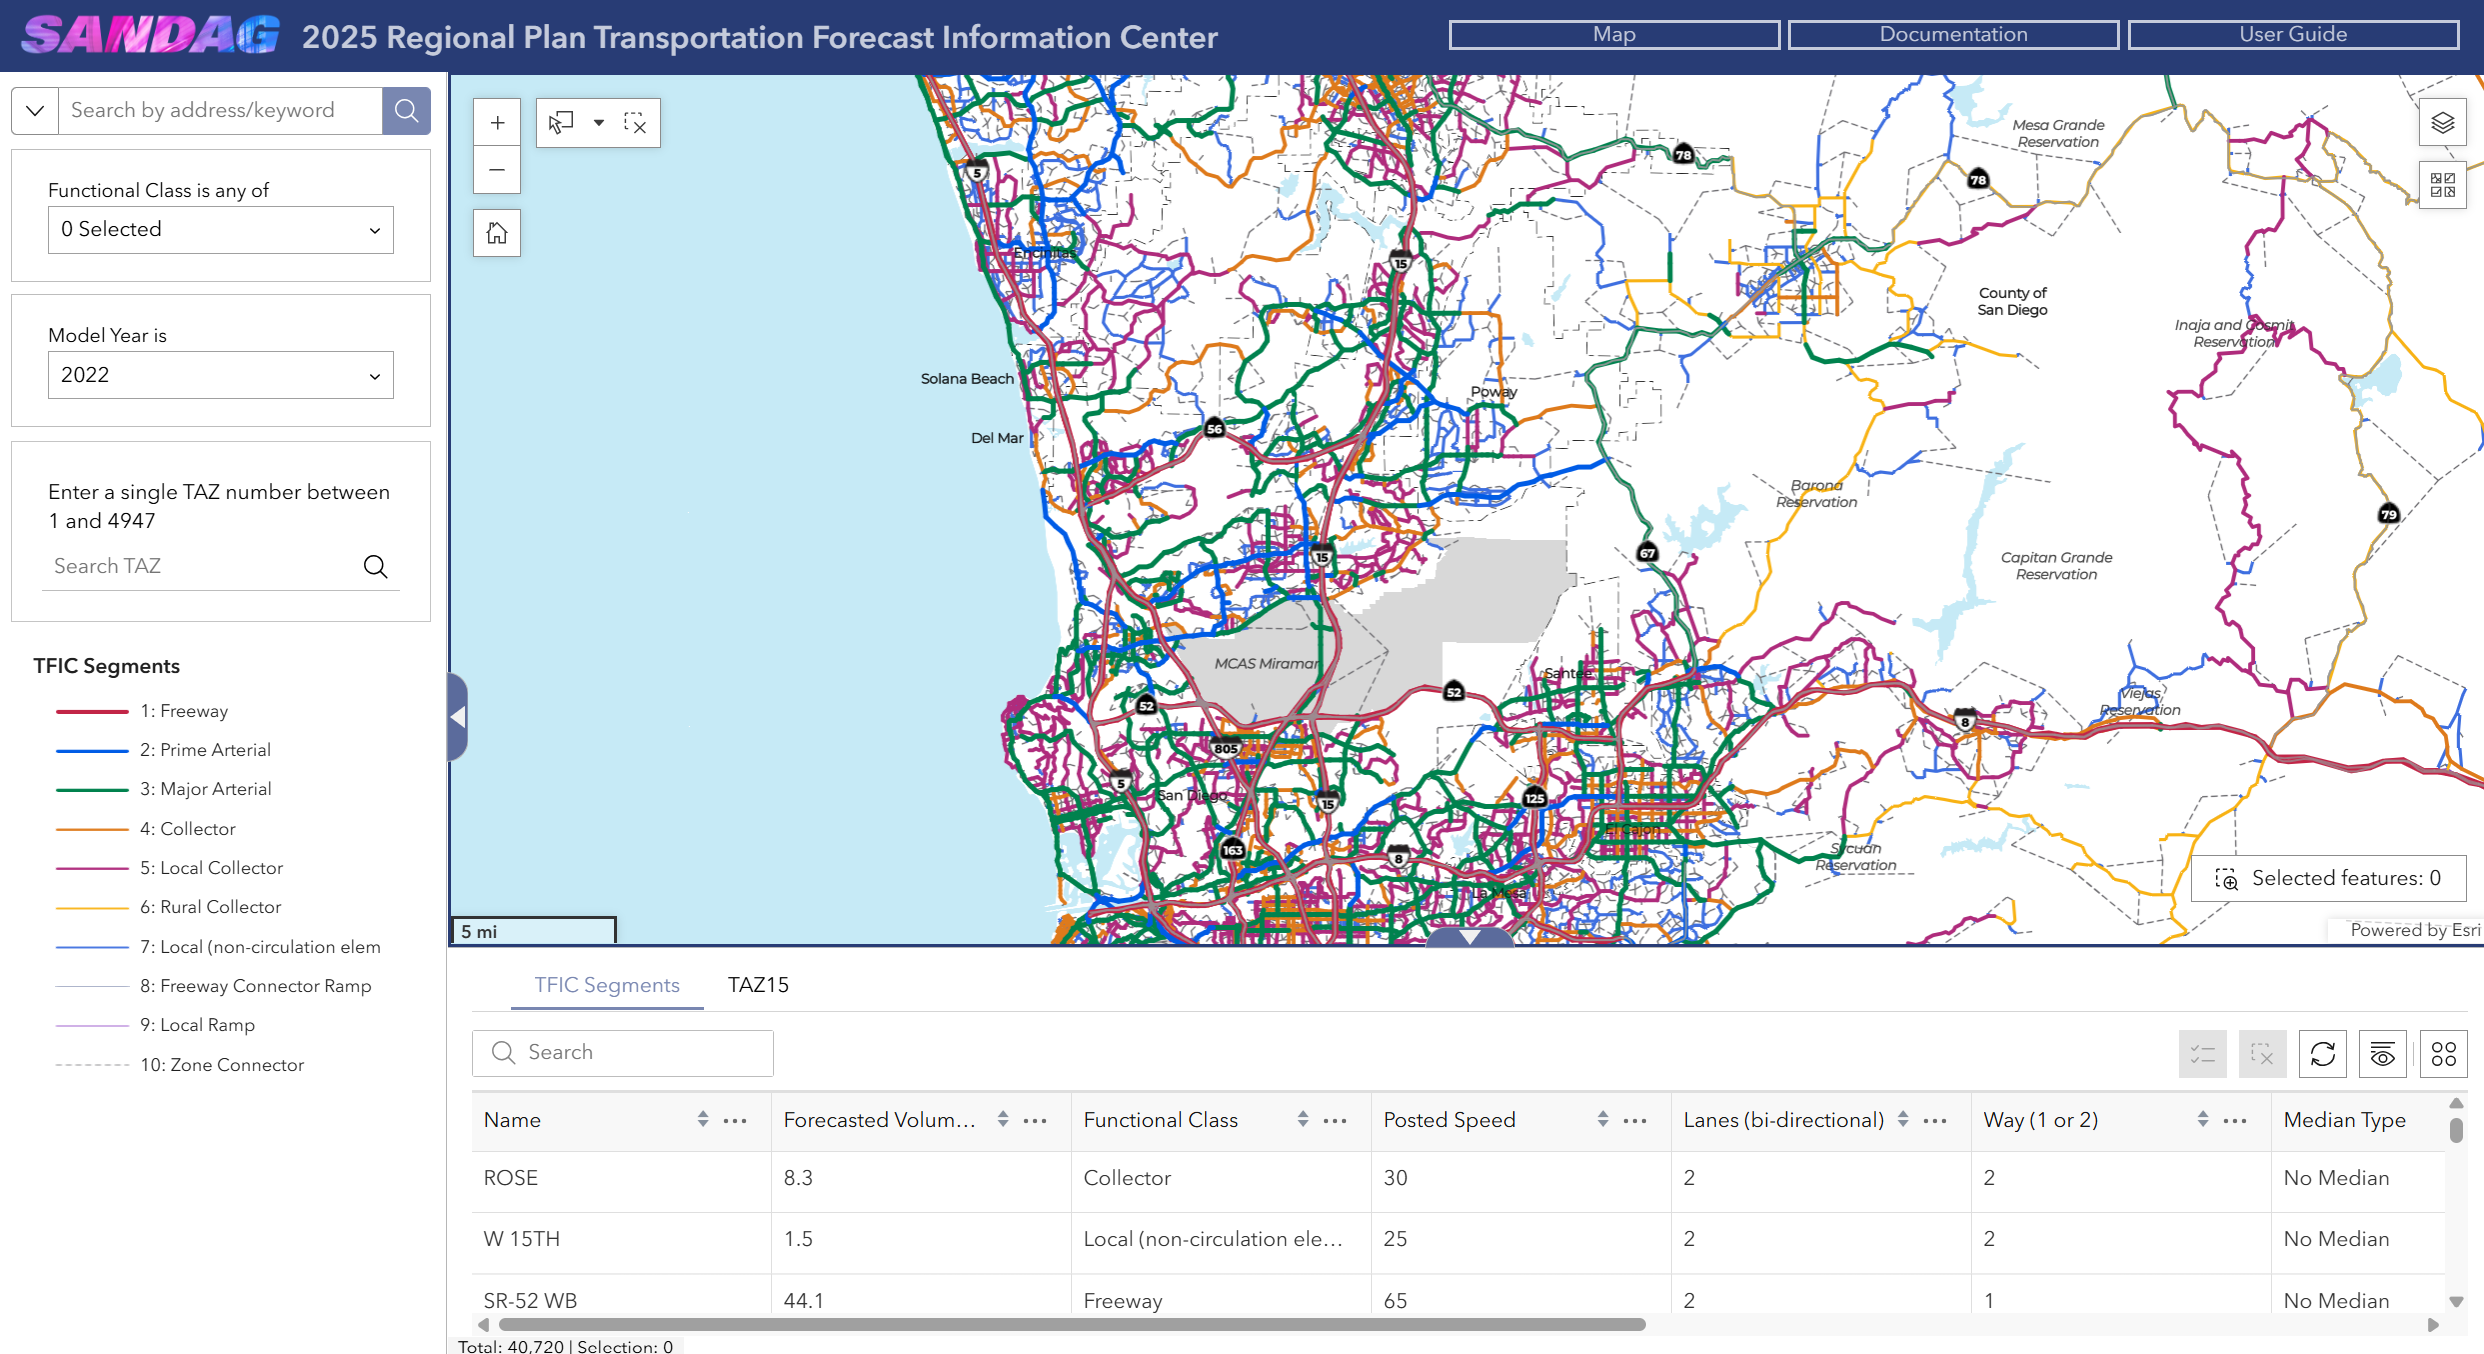Zoom in on the map
The width and height of the screenshot is (2484, 1354).
pos(497,123)
